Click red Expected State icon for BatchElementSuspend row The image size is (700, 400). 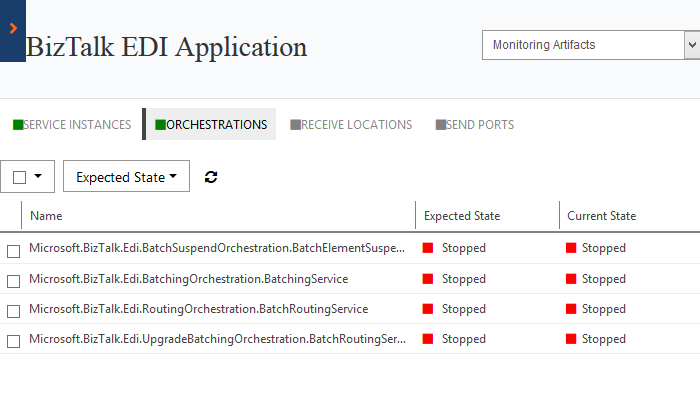coord(428,248)
